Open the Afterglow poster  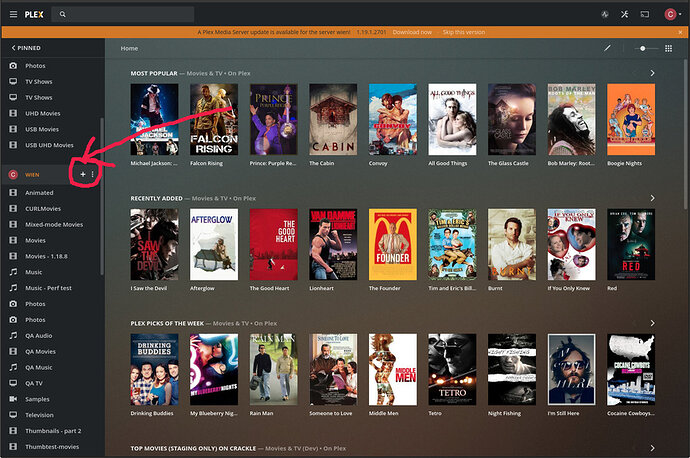coord(214,244)
